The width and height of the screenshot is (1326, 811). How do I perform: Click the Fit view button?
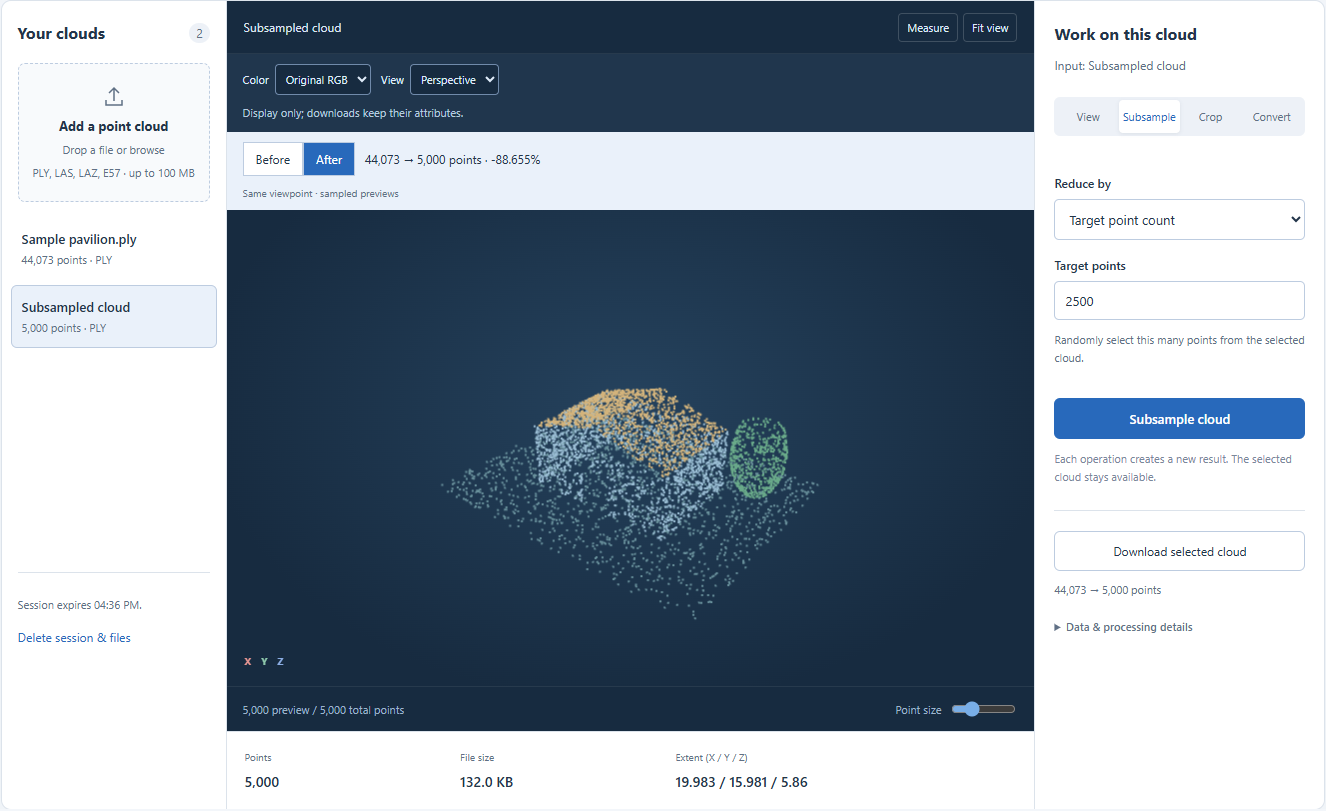click(990, 28)
